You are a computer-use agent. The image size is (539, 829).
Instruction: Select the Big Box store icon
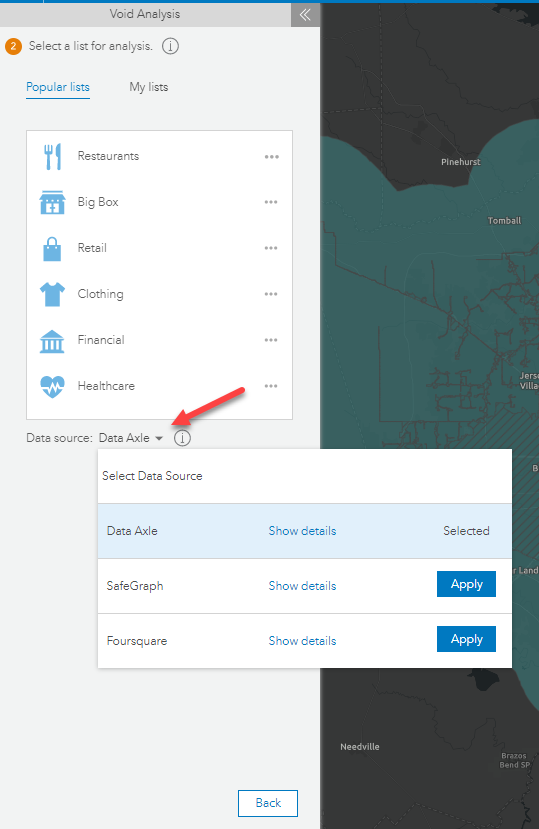(52, 202)
